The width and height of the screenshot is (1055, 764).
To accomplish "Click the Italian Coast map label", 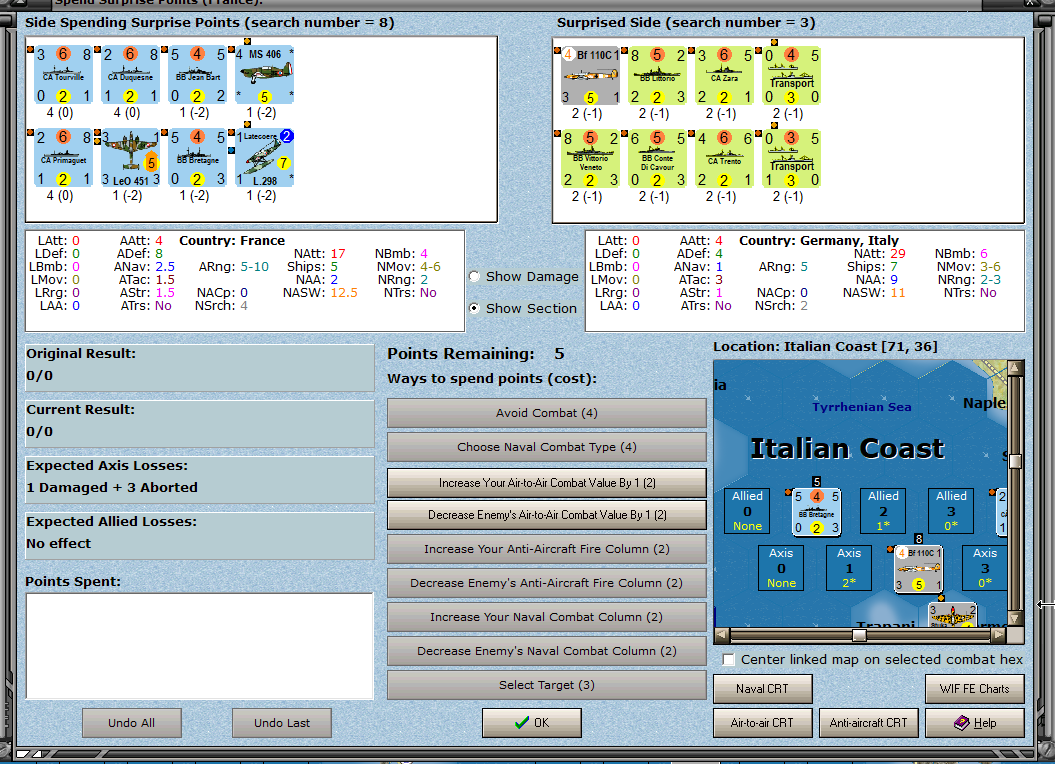I will click(x=847, y=449).
